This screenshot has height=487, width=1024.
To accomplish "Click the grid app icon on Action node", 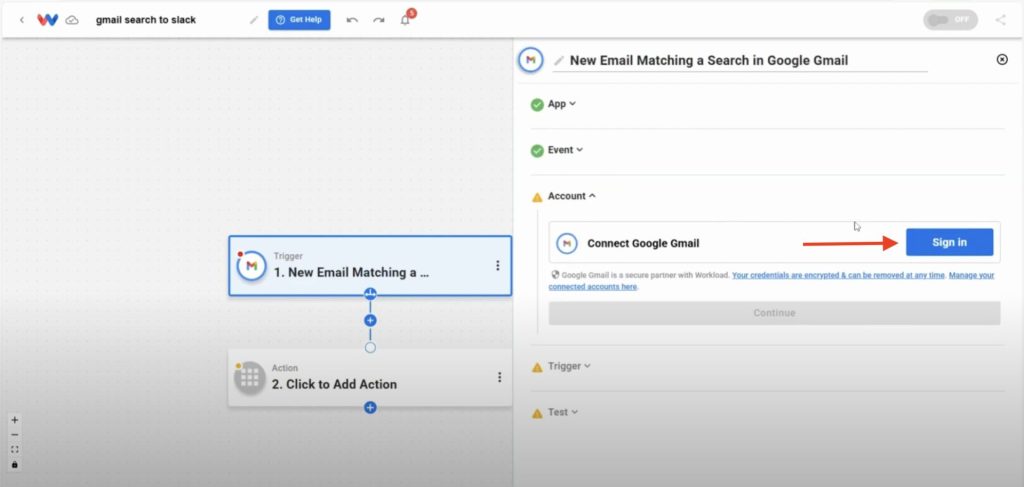I will [249, 378].
